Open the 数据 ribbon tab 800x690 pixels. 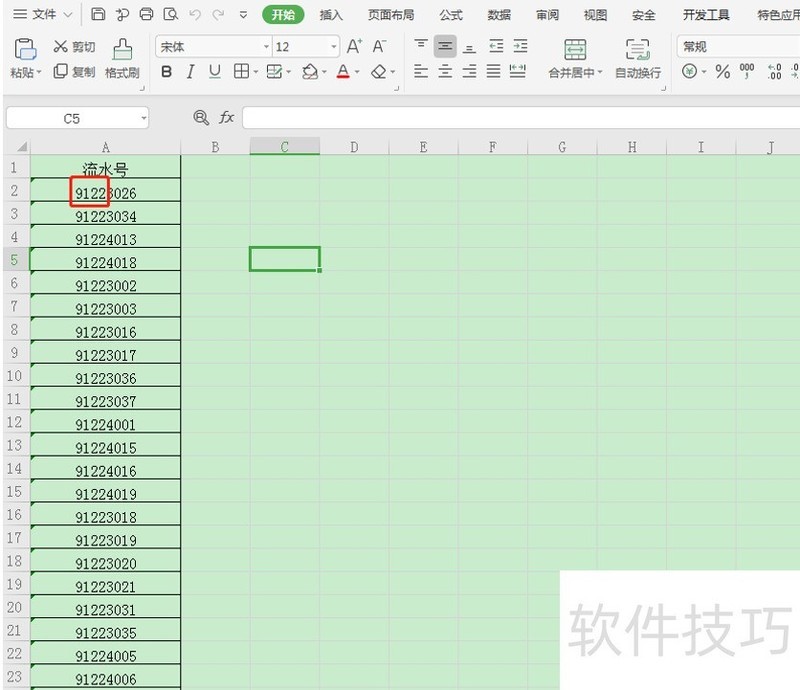[x=499, y=14]
